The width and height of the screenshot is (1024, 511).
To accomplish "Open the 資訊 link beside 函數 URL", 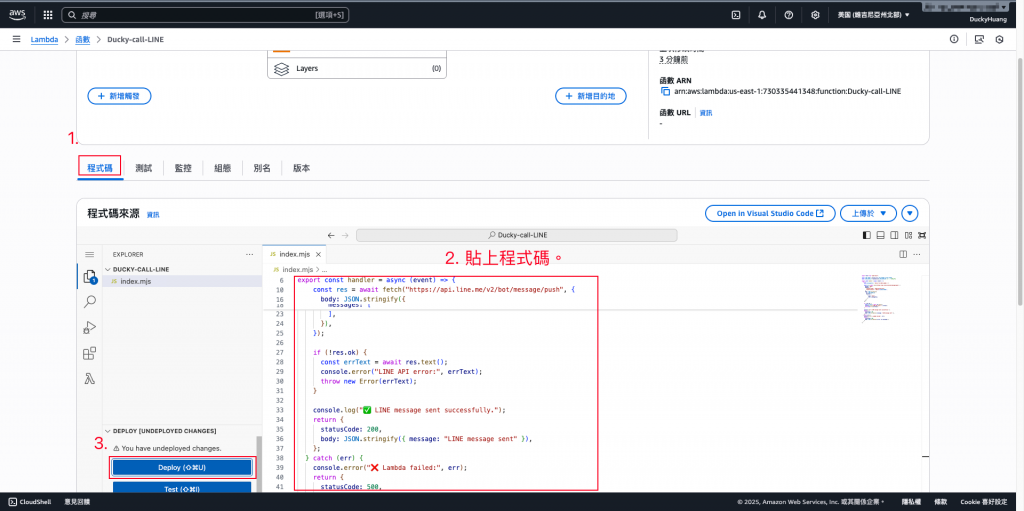I will tap(706, 113).
